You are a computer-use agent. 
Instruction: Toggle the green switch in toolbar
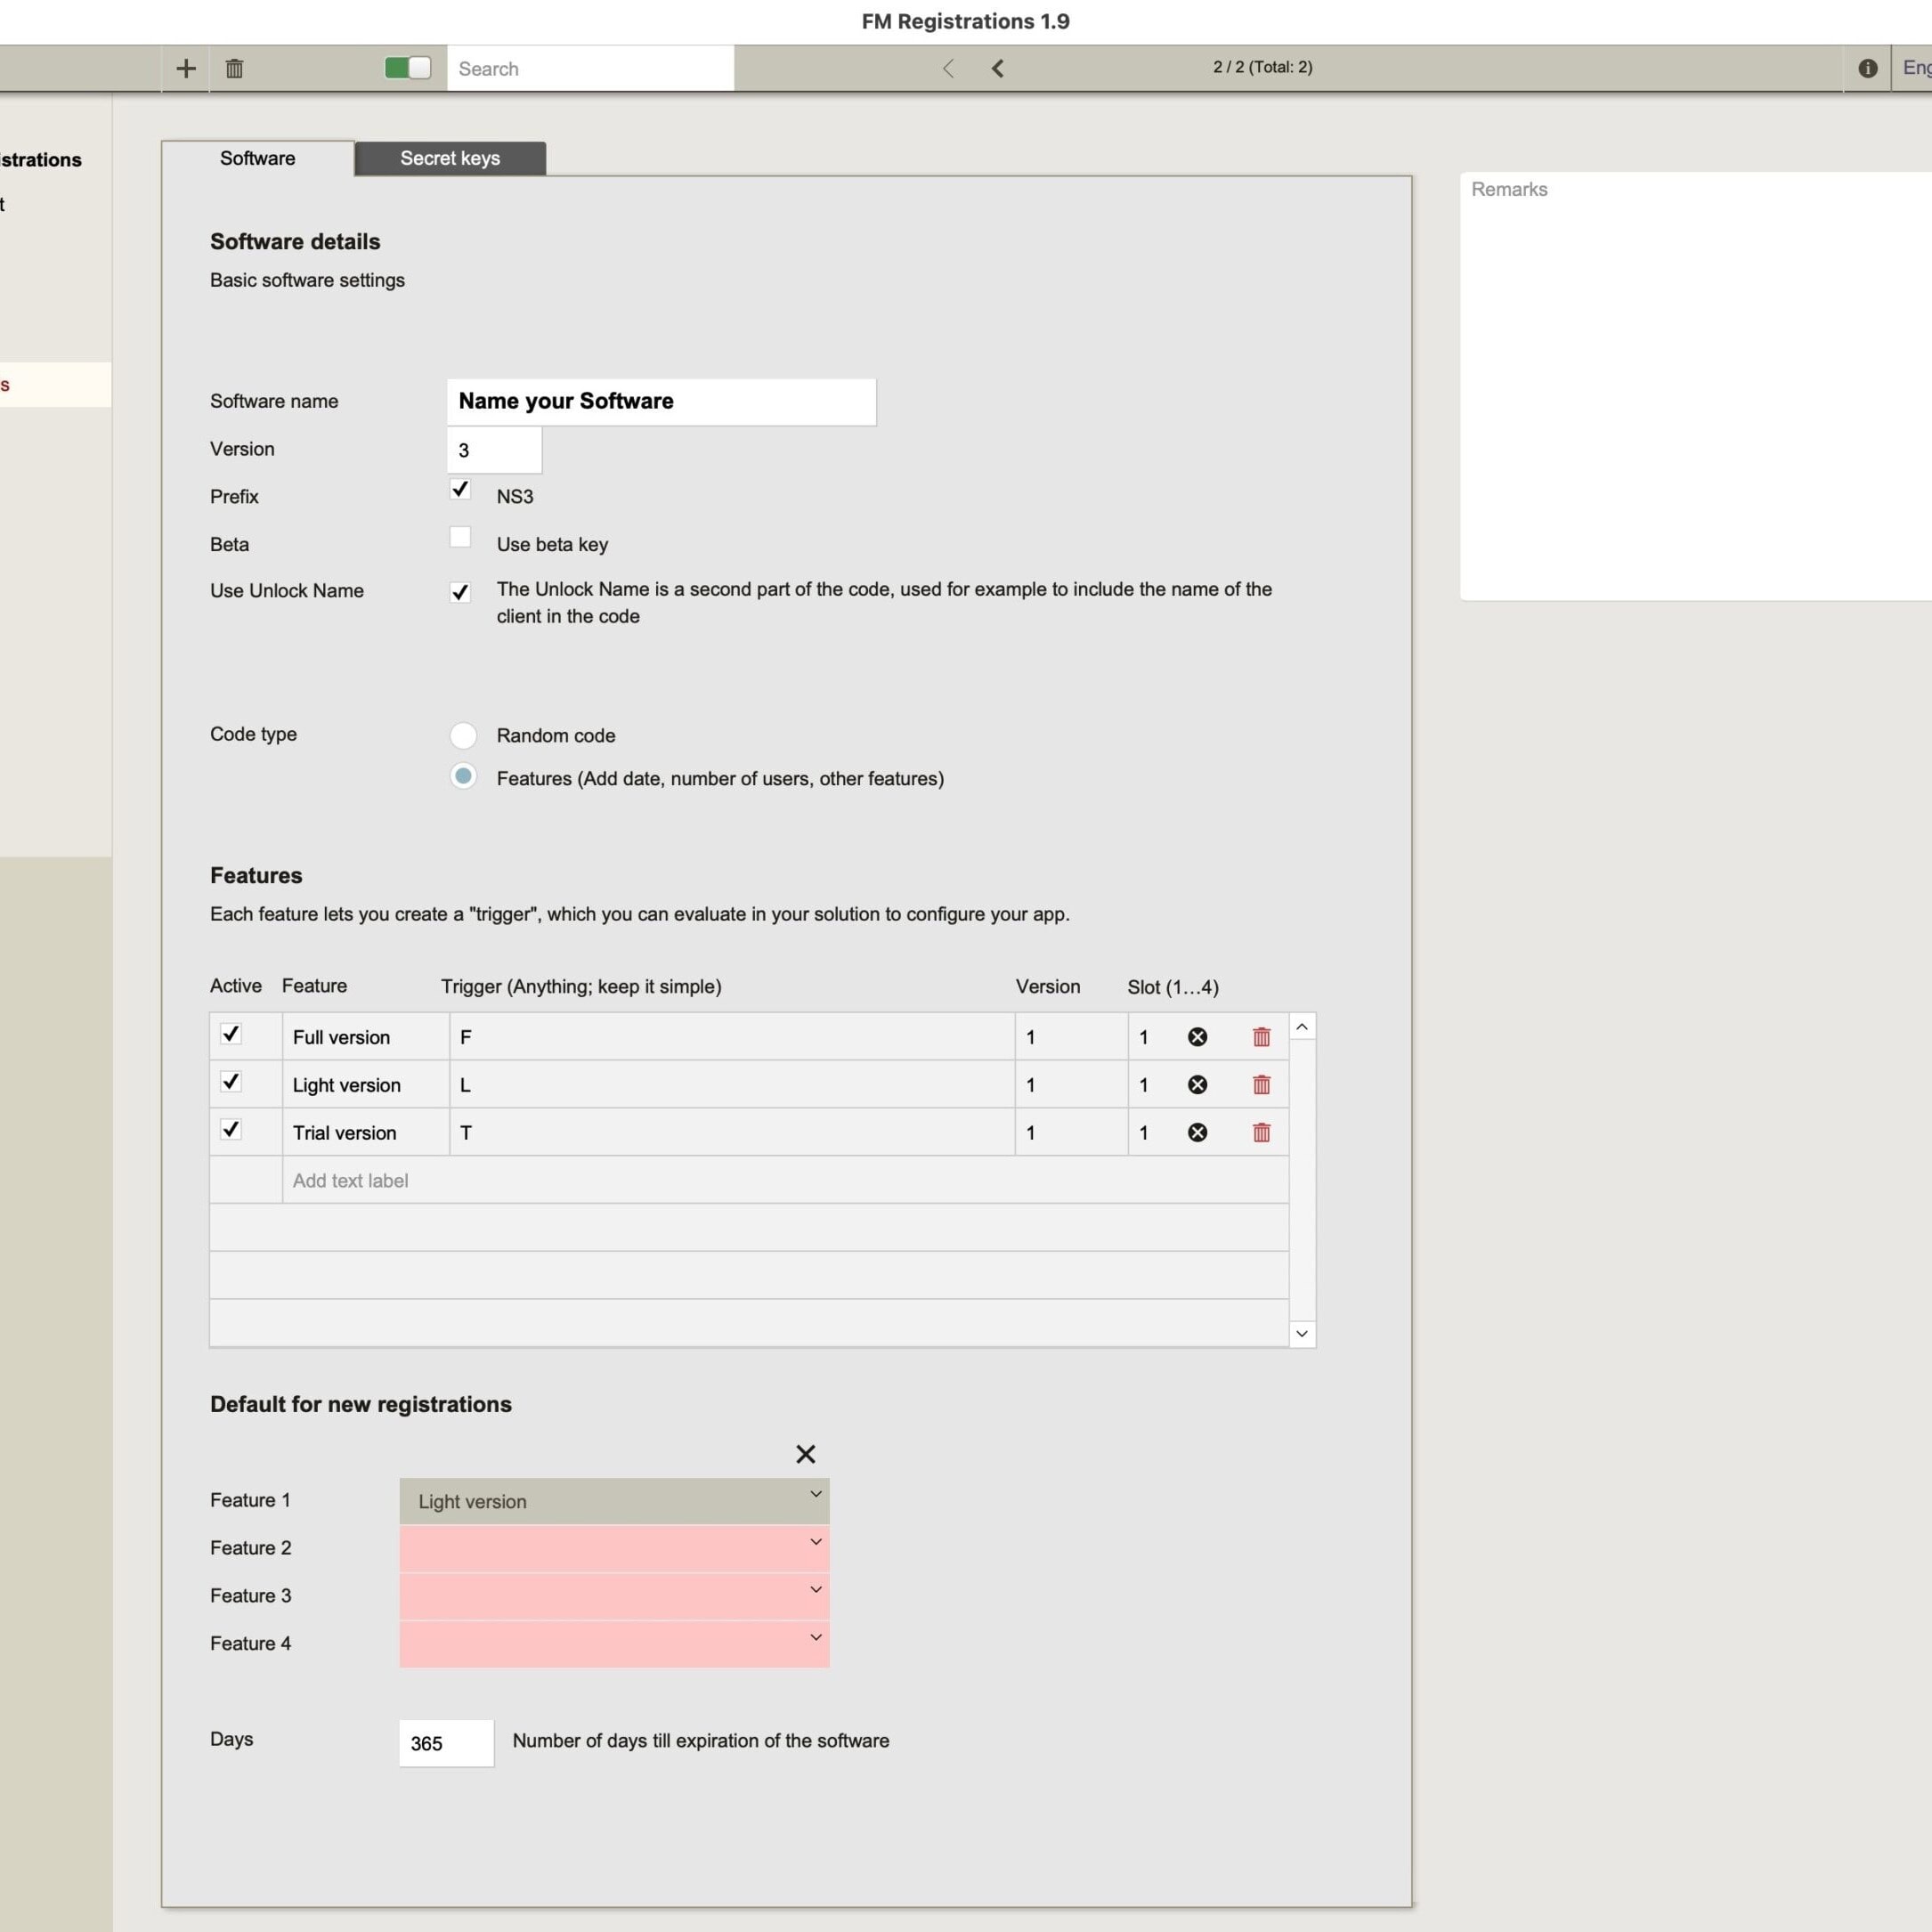click(408, 68)
